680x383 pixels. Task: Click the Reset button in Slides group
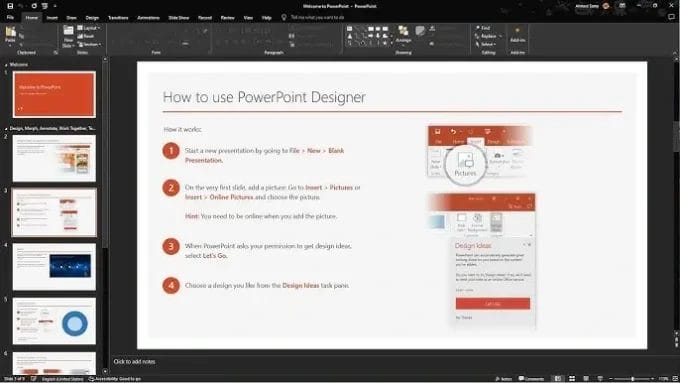[x=86, y=36]
